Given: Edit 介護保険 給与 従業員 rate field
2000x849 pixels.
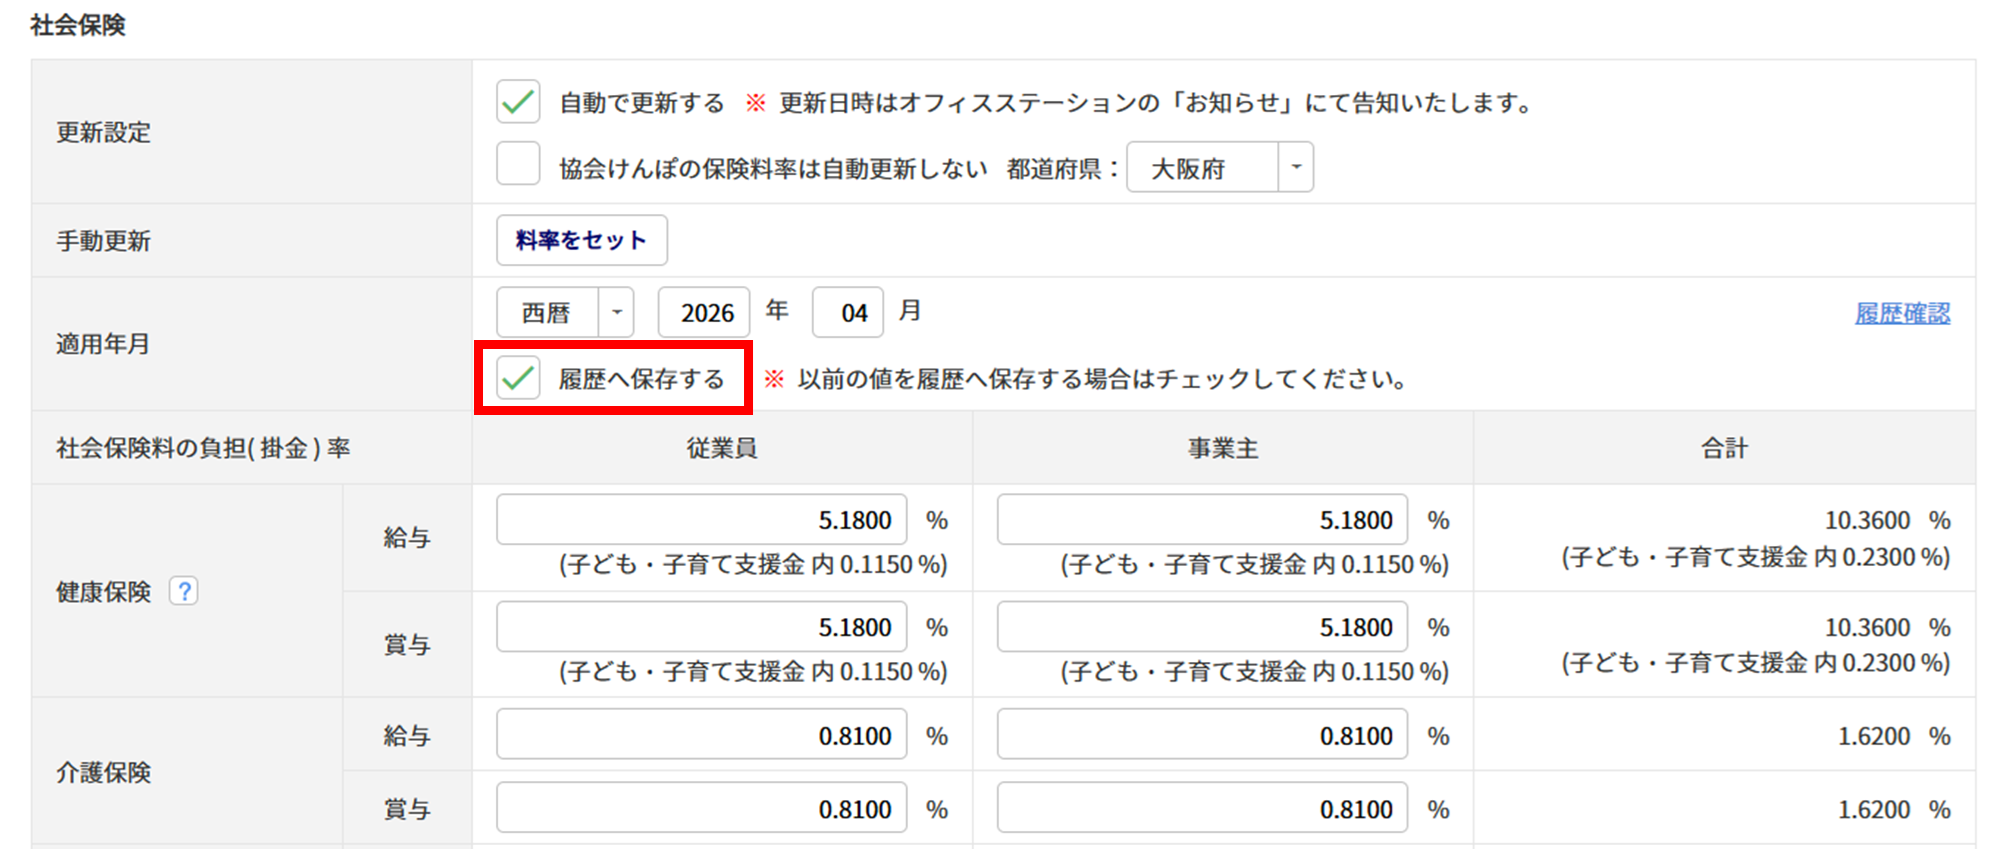Looking at the screenshot, I should tap(702, 734).
